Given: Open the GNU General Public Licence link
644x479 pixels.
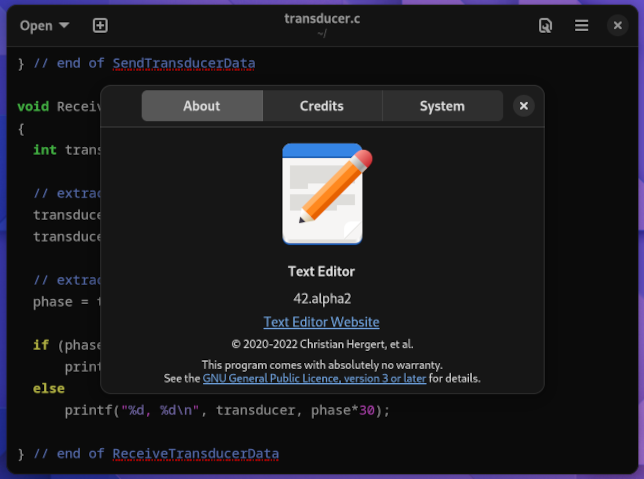Looking at the screenshot, I should [314, 378].
